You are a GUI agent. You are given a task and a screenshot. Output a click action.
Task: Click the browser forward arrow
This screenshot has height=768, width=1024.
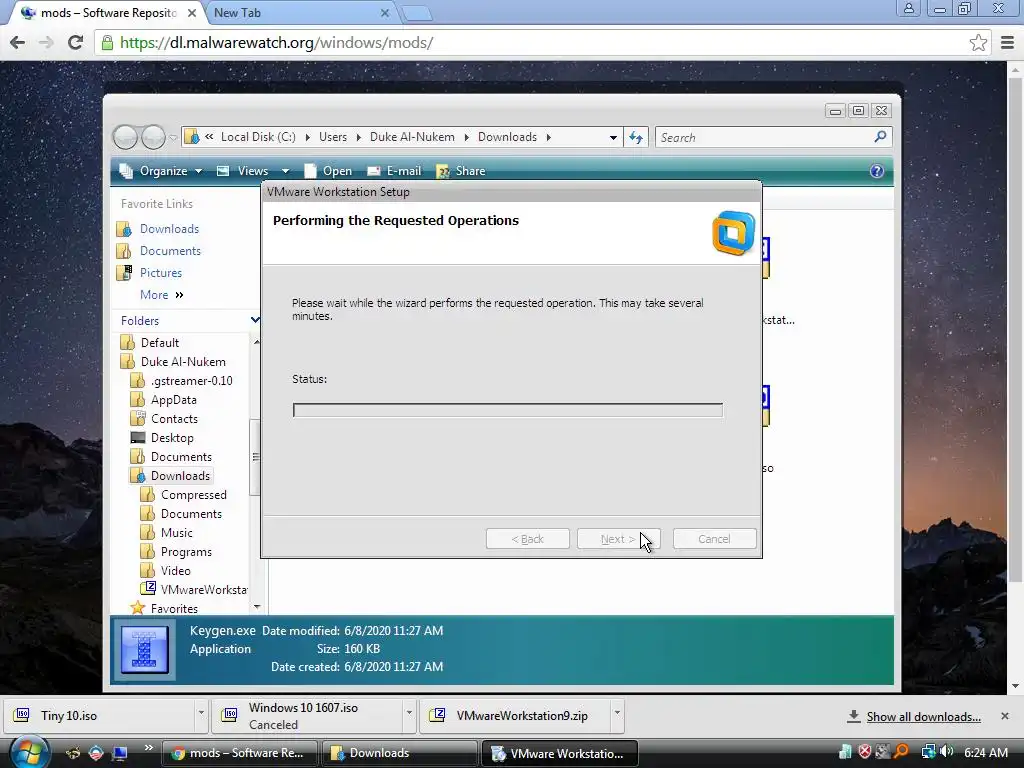coord(46,43)
